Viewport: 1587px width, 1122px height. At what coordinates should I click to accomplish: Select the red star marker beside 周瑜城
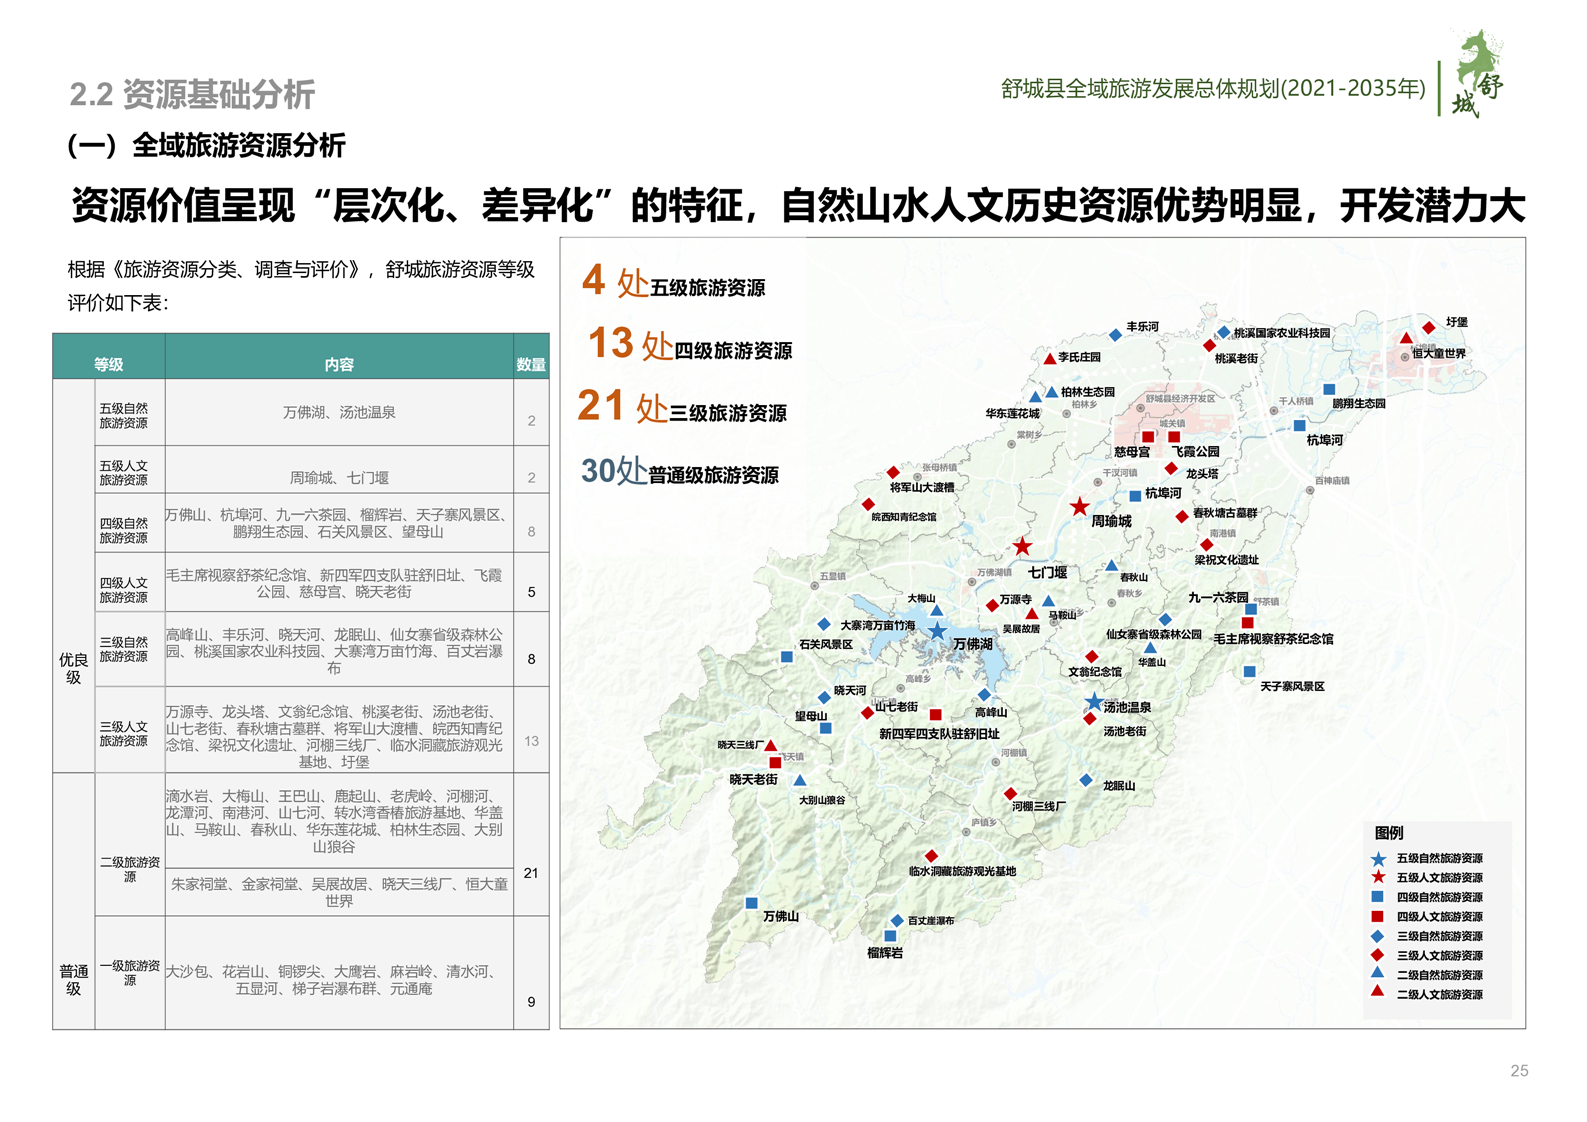[x=1079, y=507]
